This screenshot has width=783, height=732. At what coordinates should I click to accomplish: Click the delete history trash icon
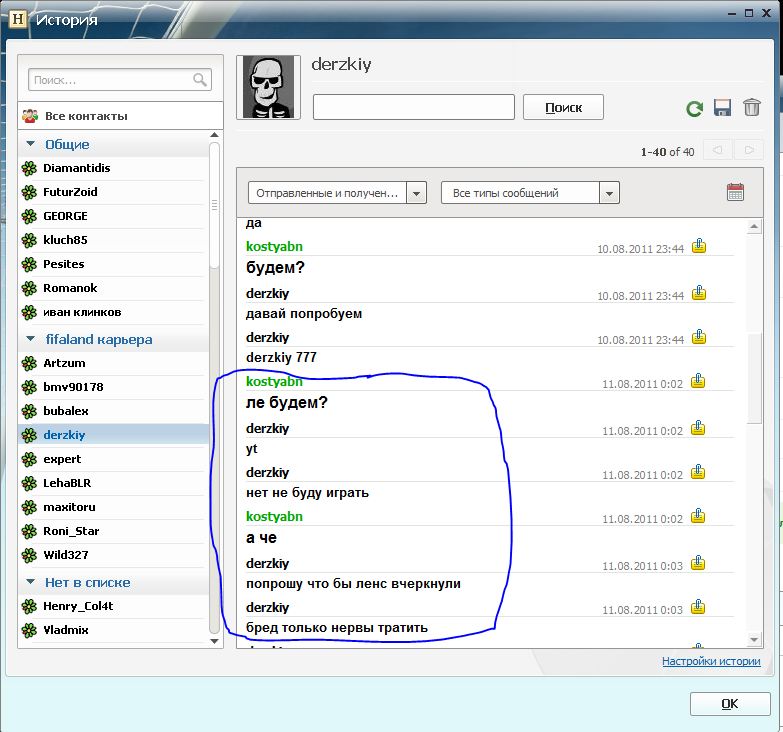pyautogui.click(x=752, y=107)
